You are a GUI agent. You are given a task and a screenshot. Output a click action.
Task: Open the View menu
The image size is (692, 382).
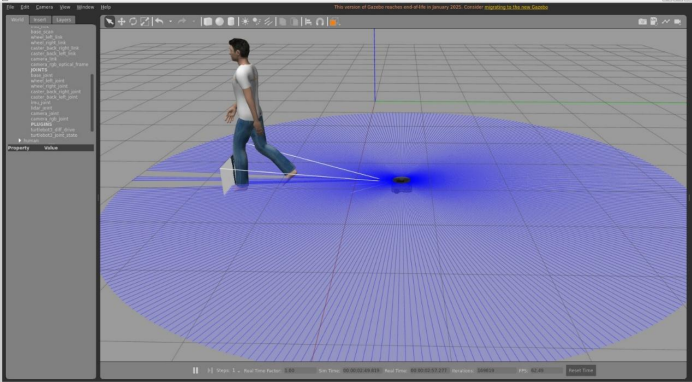65,7
